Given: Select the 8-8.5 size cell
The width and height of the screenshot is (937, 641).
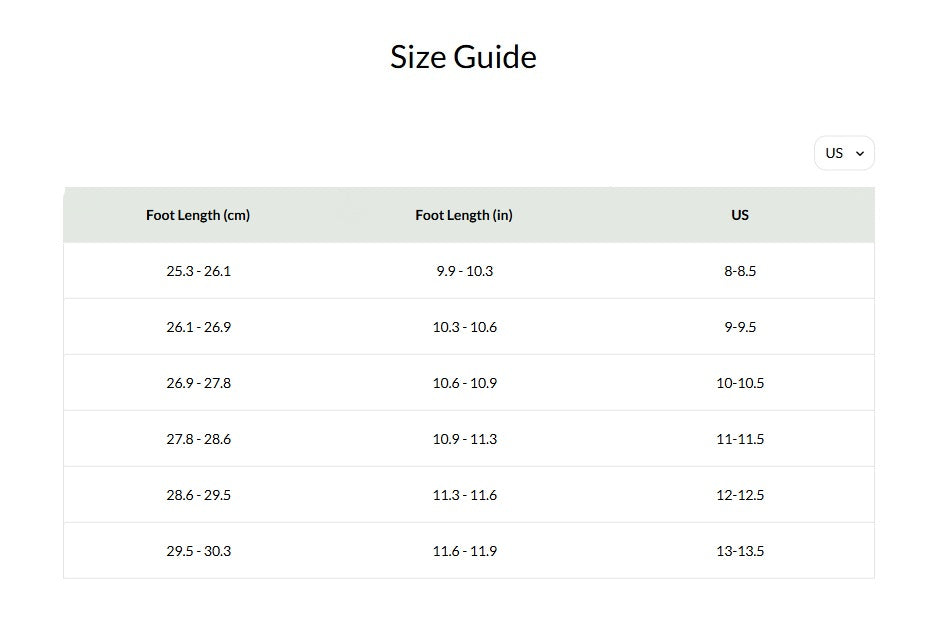Looking at the screenshot, I should click(739, 270).
